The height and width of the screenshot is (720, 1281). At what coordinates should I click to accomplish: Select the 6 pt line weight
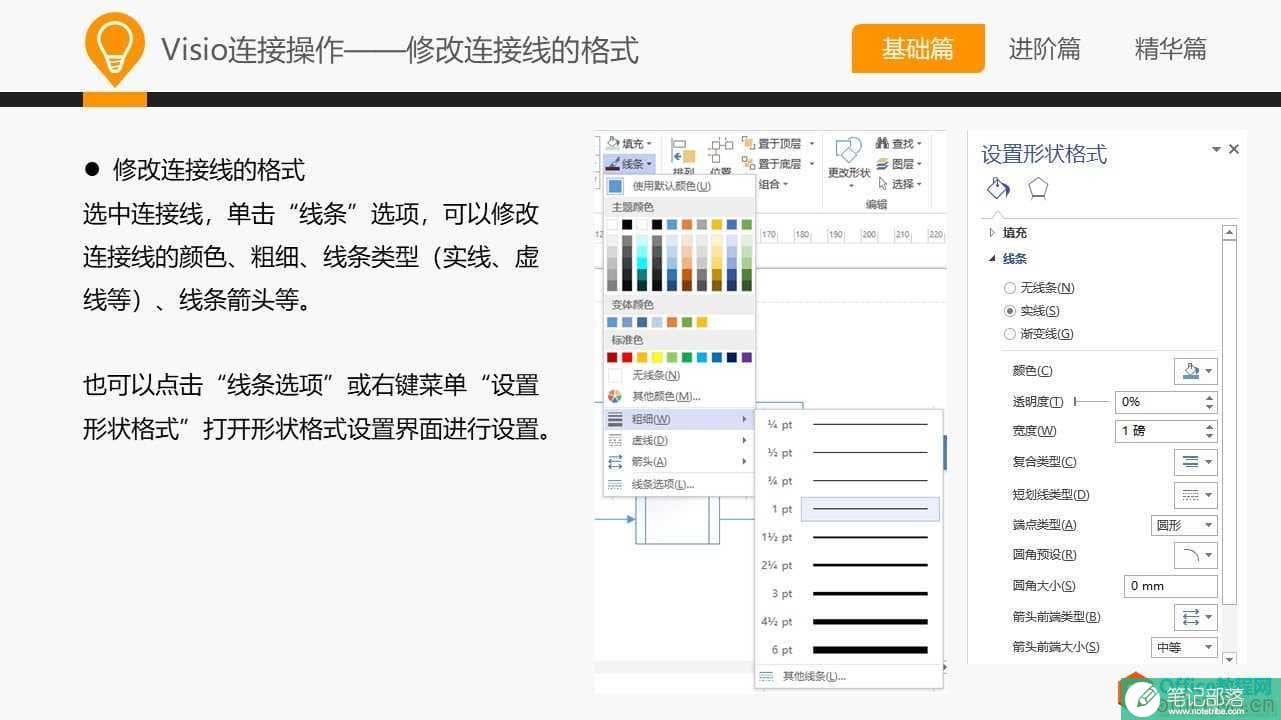848,649
